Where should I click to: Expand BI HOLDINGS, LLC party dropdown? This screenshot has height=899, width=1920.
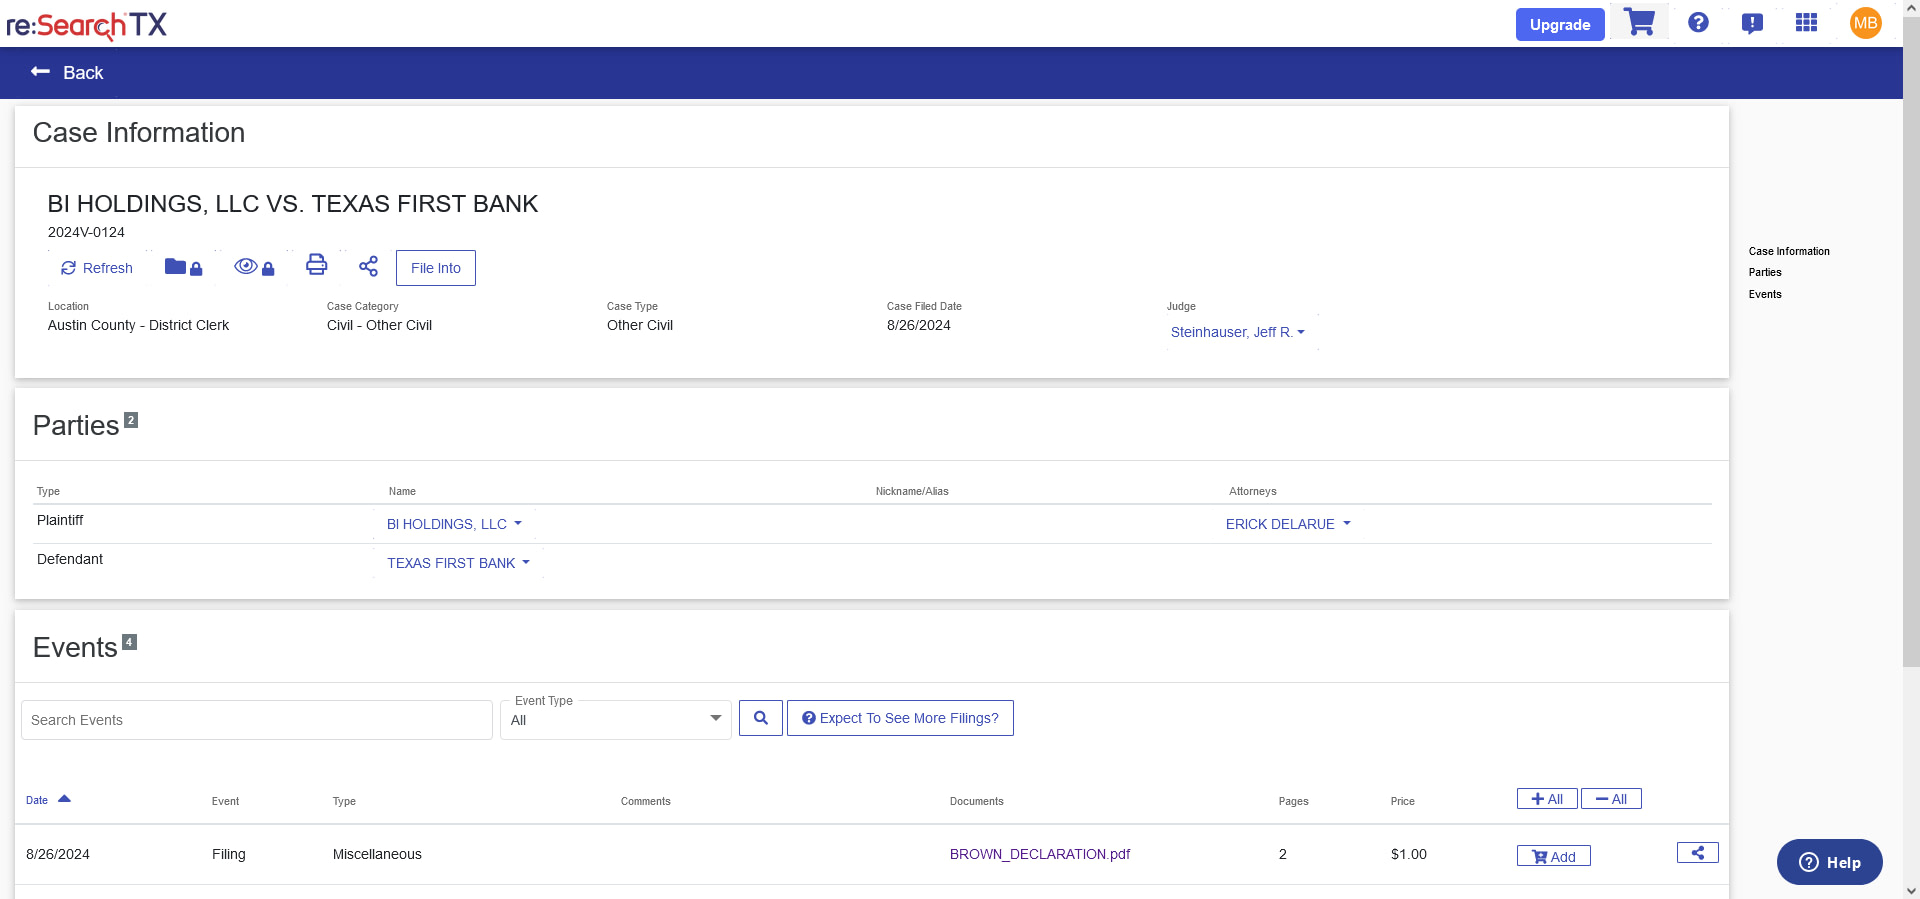click(x=455, y=524)
